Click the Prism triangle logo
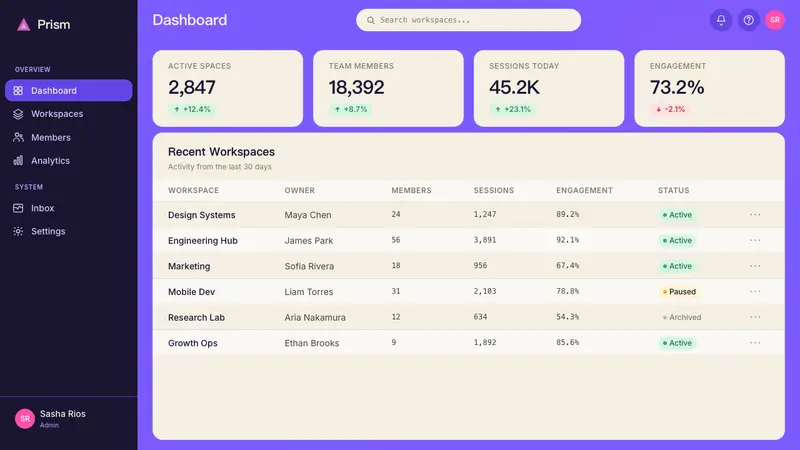The height and width of the screenshot is (450, 800). click(23, 24)
